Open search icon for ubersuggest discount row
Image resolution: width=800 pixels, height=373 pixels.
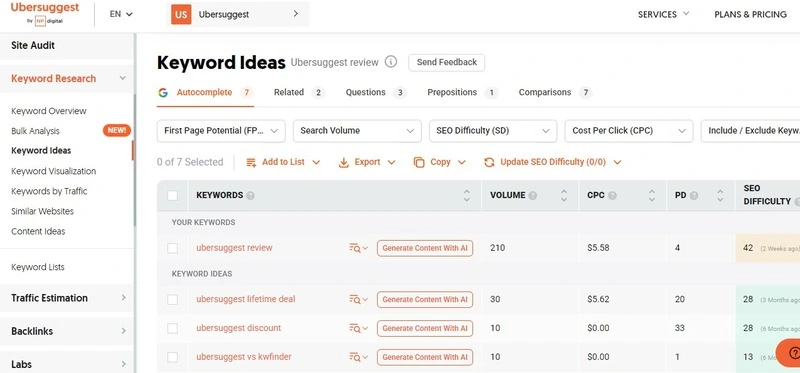click(358, 328)
